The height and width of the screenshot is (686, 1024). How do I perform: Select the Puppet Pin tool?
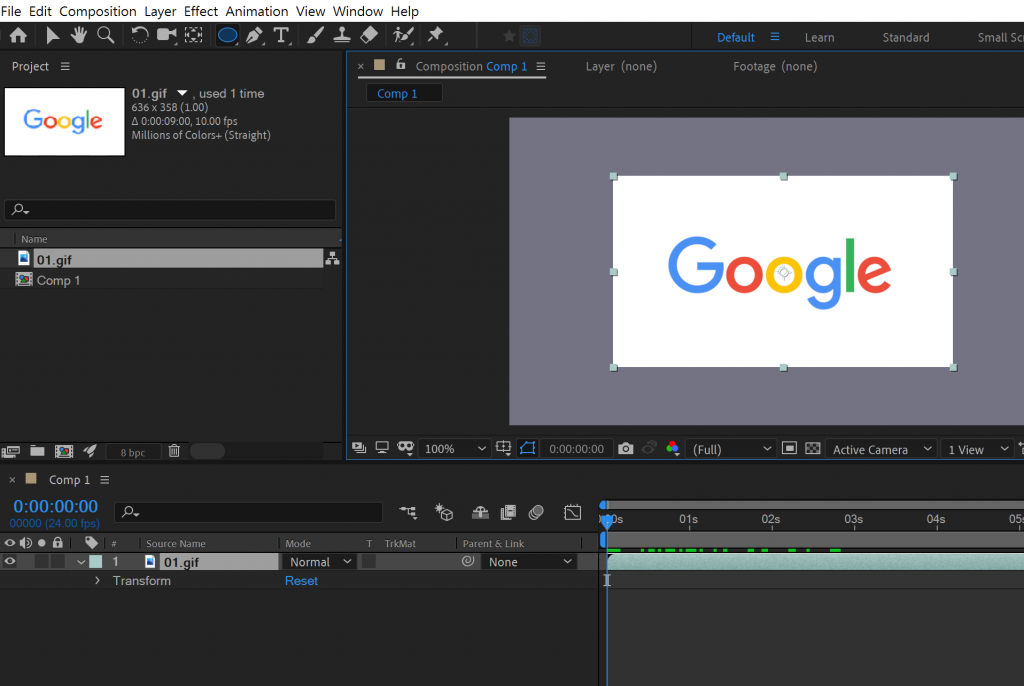435,36
